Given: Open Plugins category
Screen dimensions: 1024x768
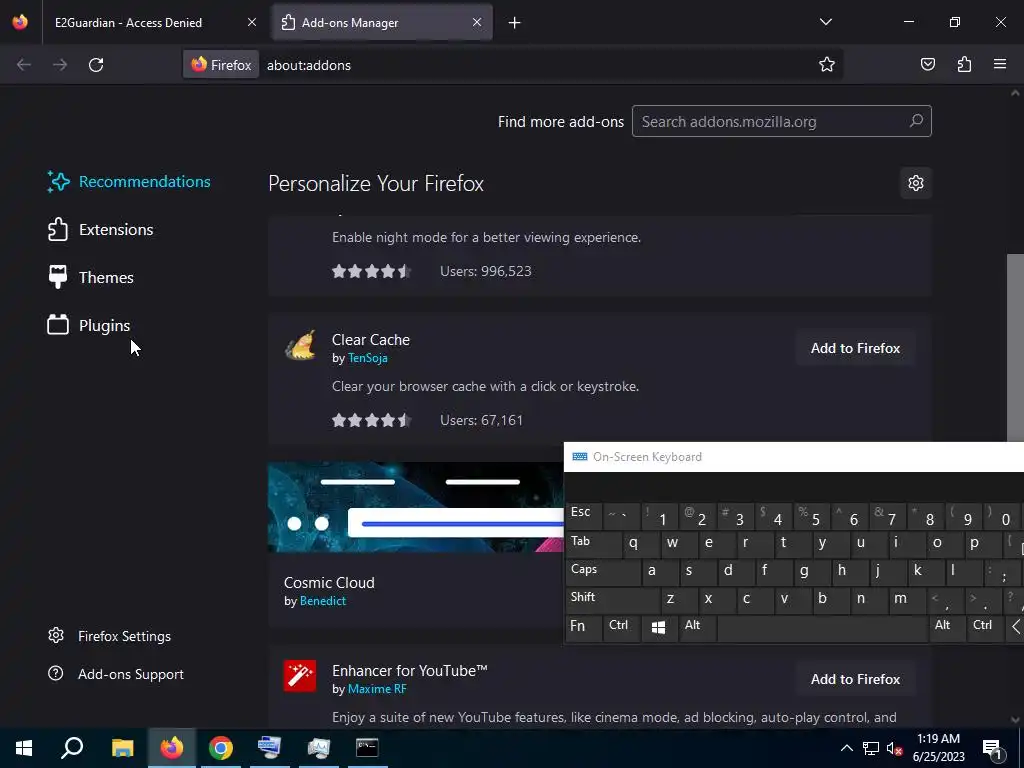Looking at the screenshot, I should point(88,325).
